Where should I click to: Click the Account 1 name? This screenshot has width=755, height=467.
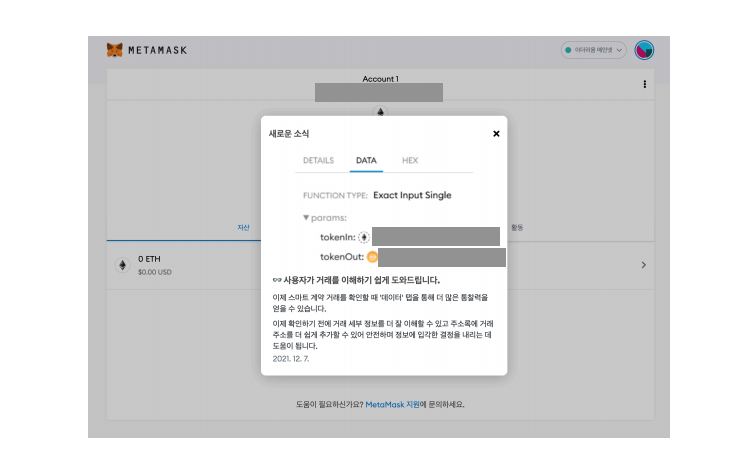tap(380, 78)
